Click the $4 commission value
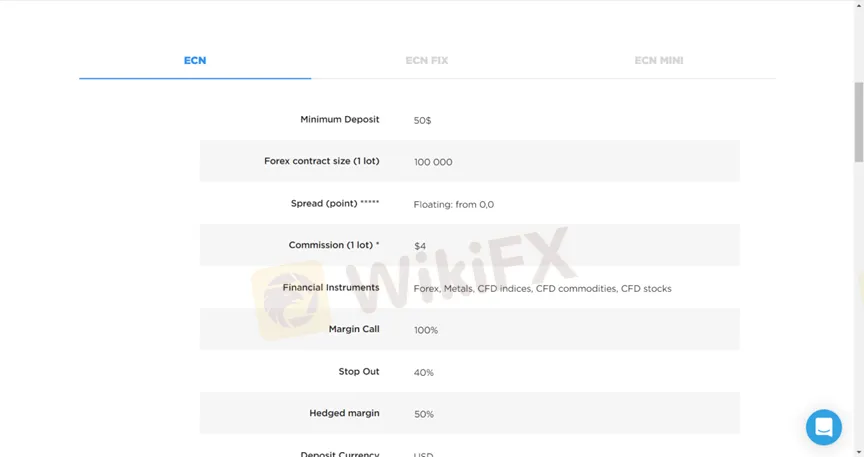The width and height of the screenshot is (864, 457). [420, 246]
